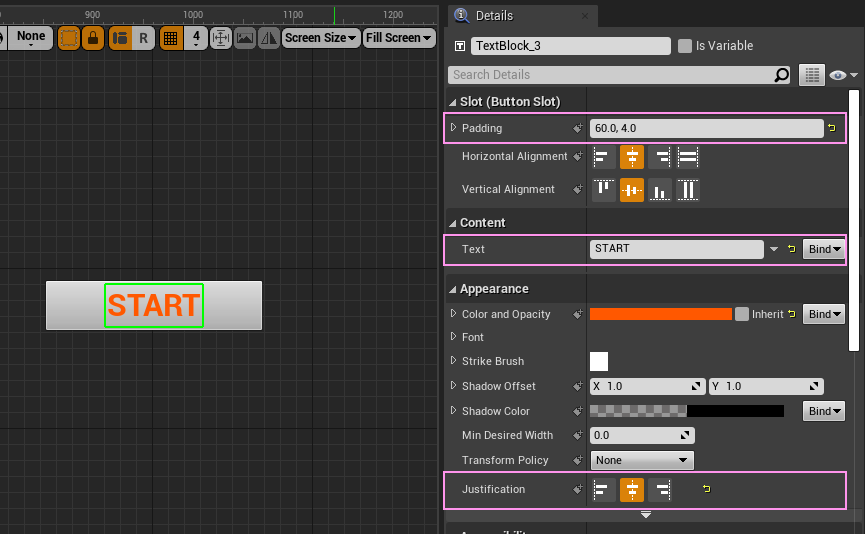Collapse the Appearance section
This screenshot has height=534, width=865.
click(453, 289)
